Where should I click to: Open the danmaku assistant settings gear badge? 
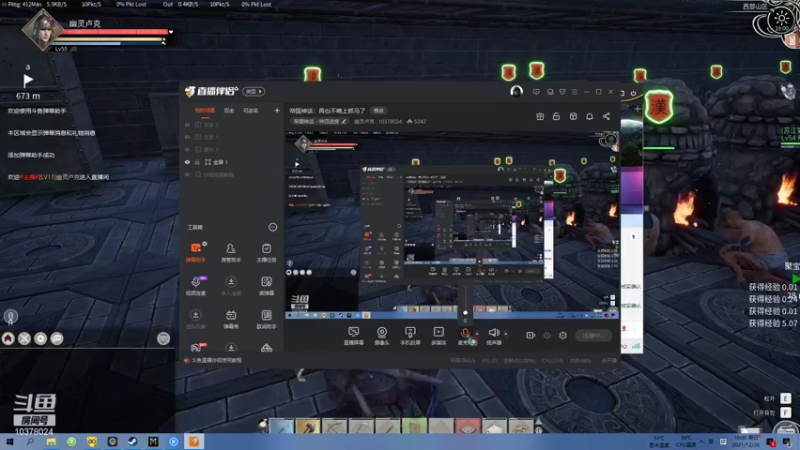pyautogui.click(x=204, y=244)
